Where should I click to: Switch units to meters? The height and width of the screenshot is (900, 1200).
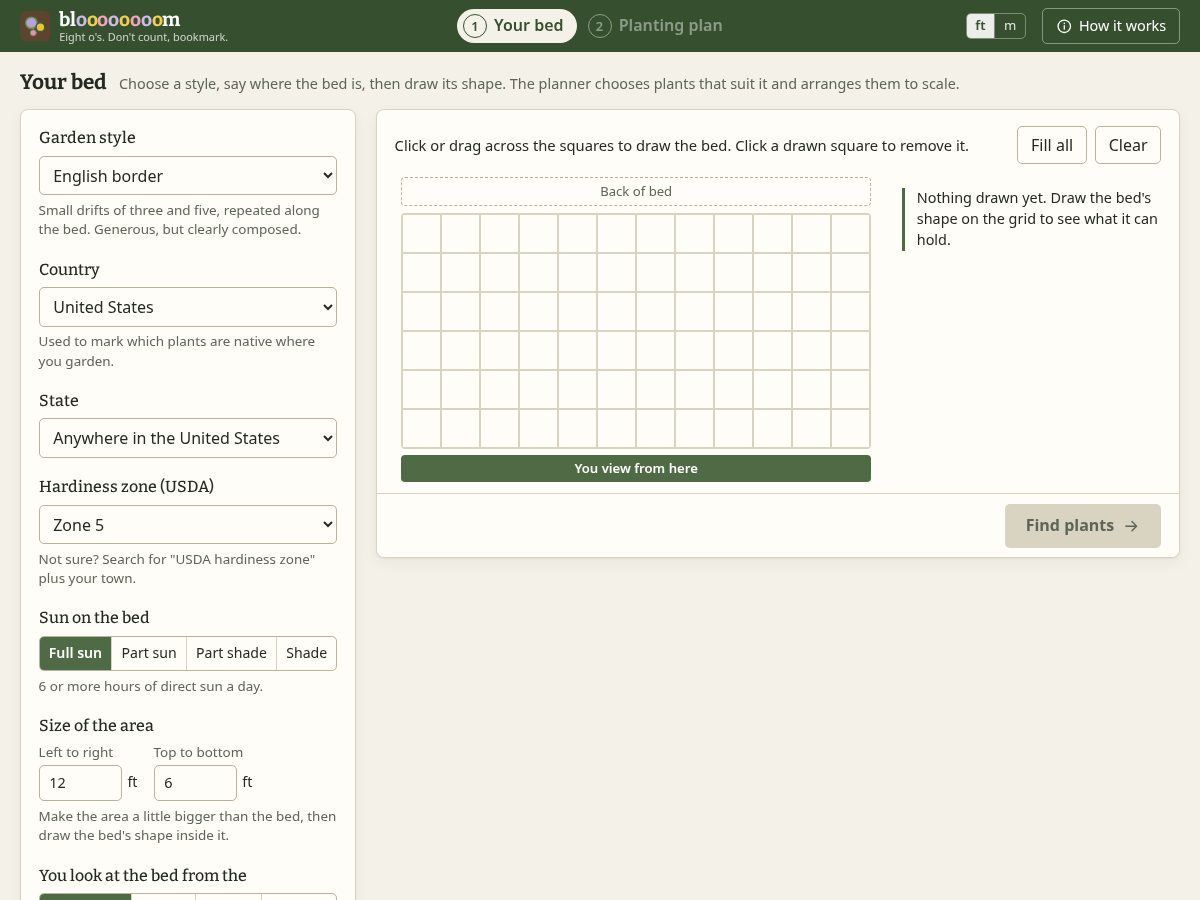(1010, 26)
